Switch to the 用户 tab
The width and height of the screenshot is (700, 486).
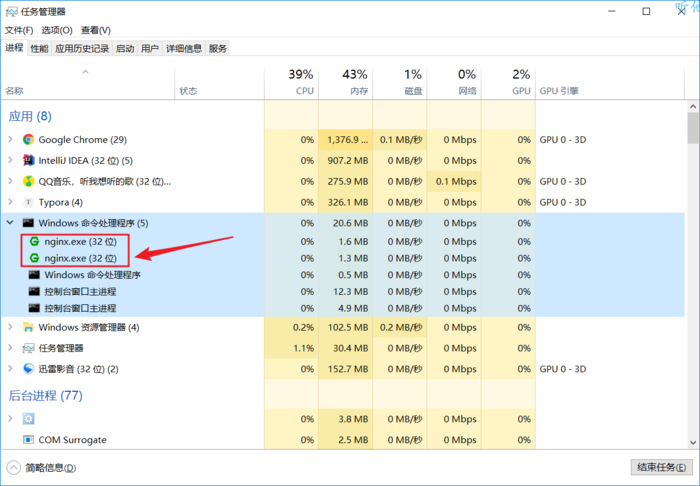pos(150,49)
